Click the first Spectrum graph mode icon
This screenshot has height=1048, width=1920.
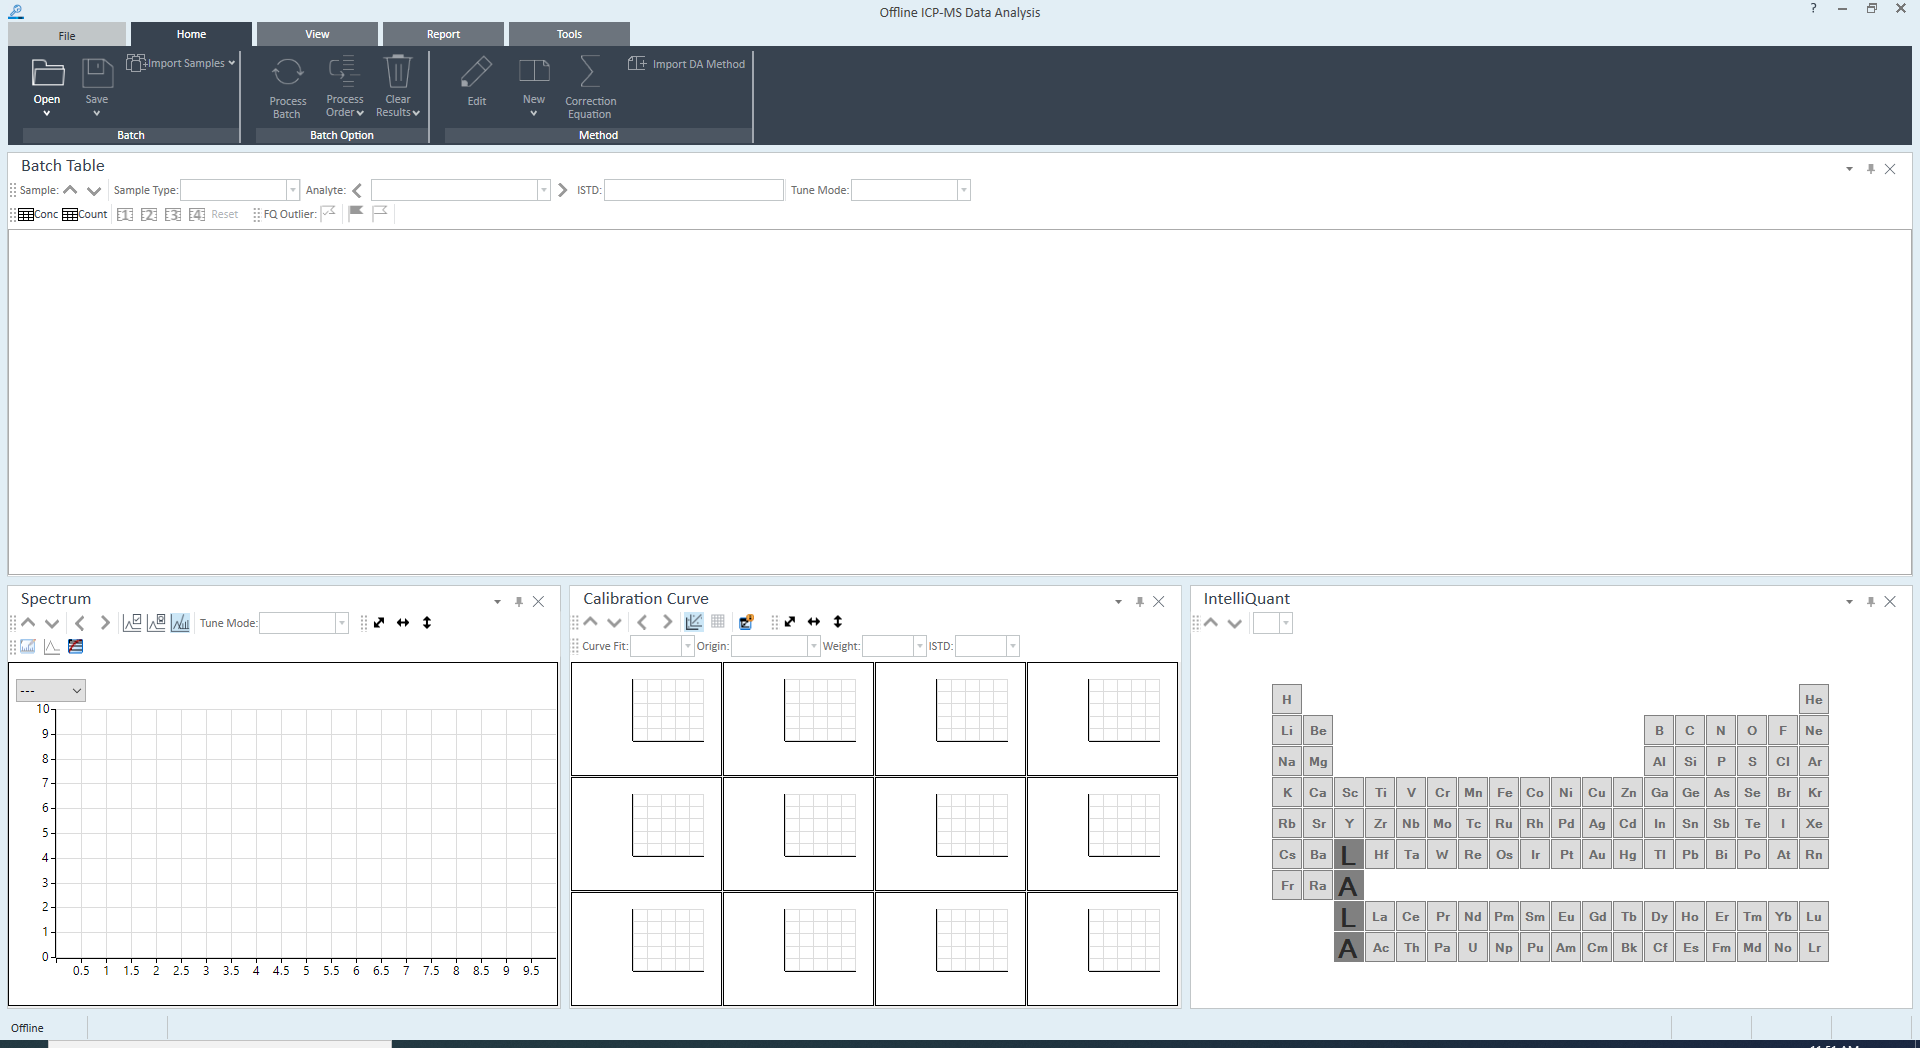click(x=132, y=623)
